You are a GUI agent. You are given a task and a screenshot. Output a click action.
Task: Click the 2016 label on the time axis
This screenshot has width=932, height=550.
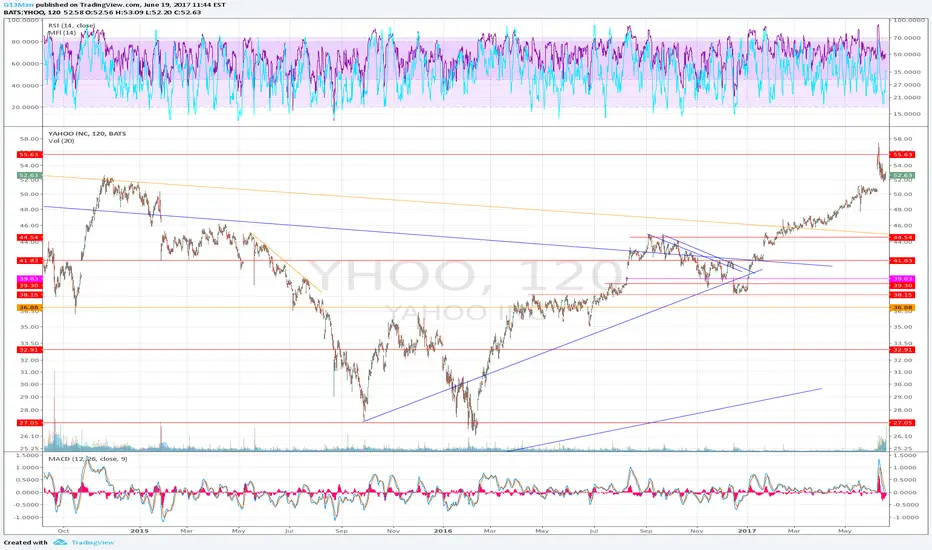(x=443, y=530)
